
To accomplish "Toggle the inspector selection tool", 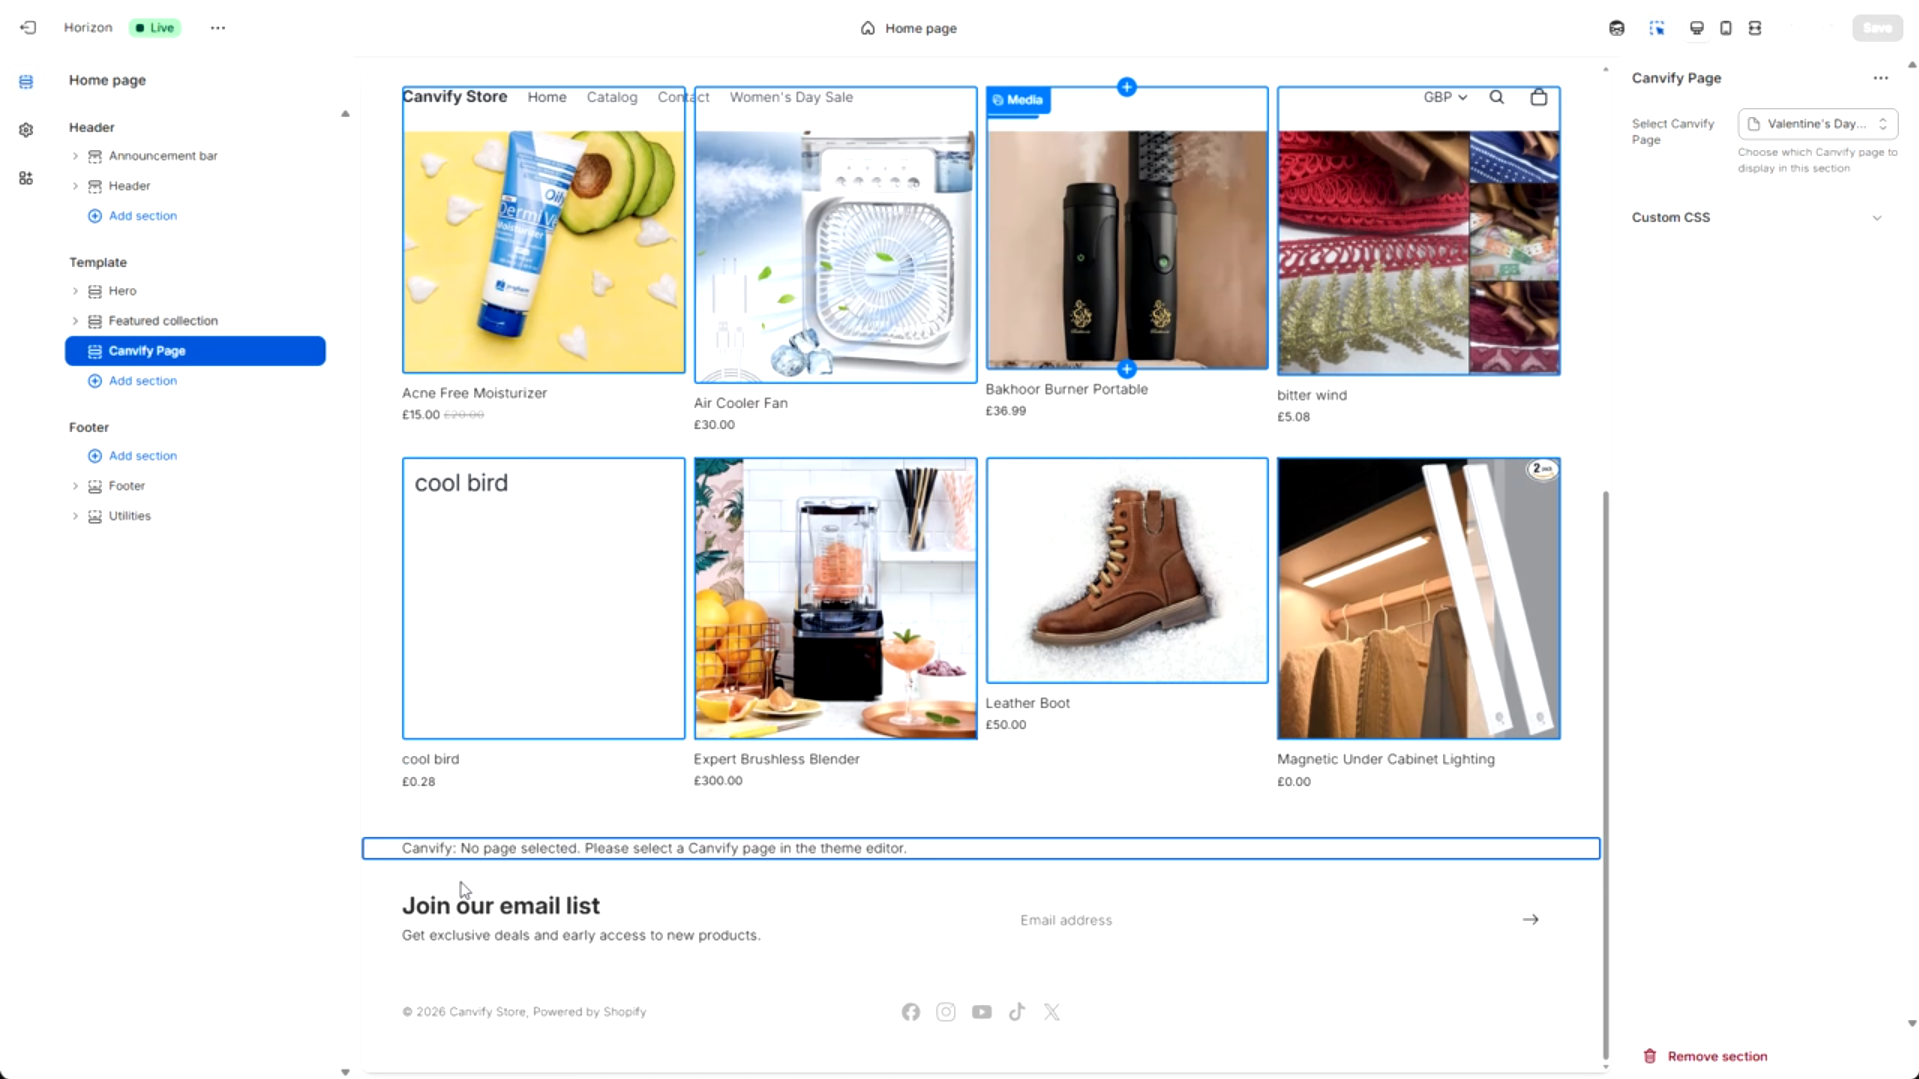I will click(x=1657, y=28).
